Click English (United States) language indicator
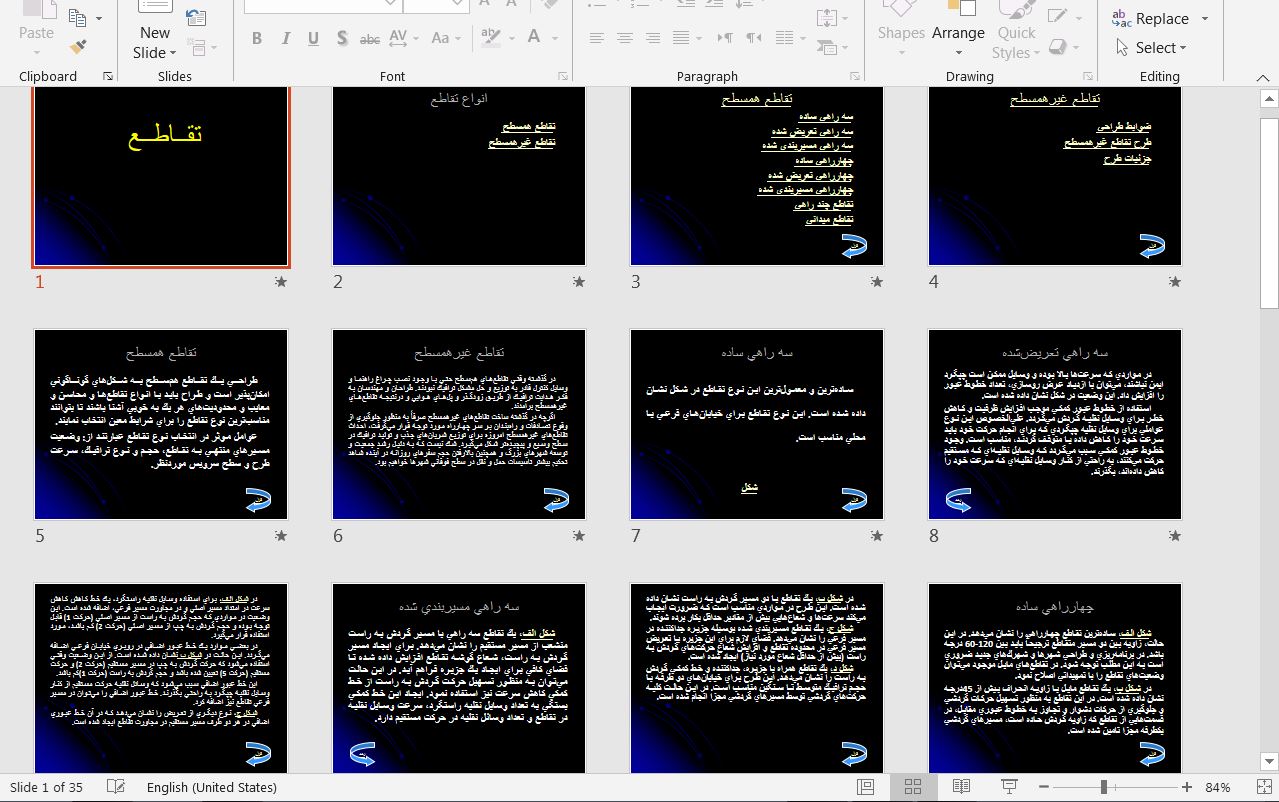Image resolution: width=1279 pixels, height=802 pixels. pos(212,787)
